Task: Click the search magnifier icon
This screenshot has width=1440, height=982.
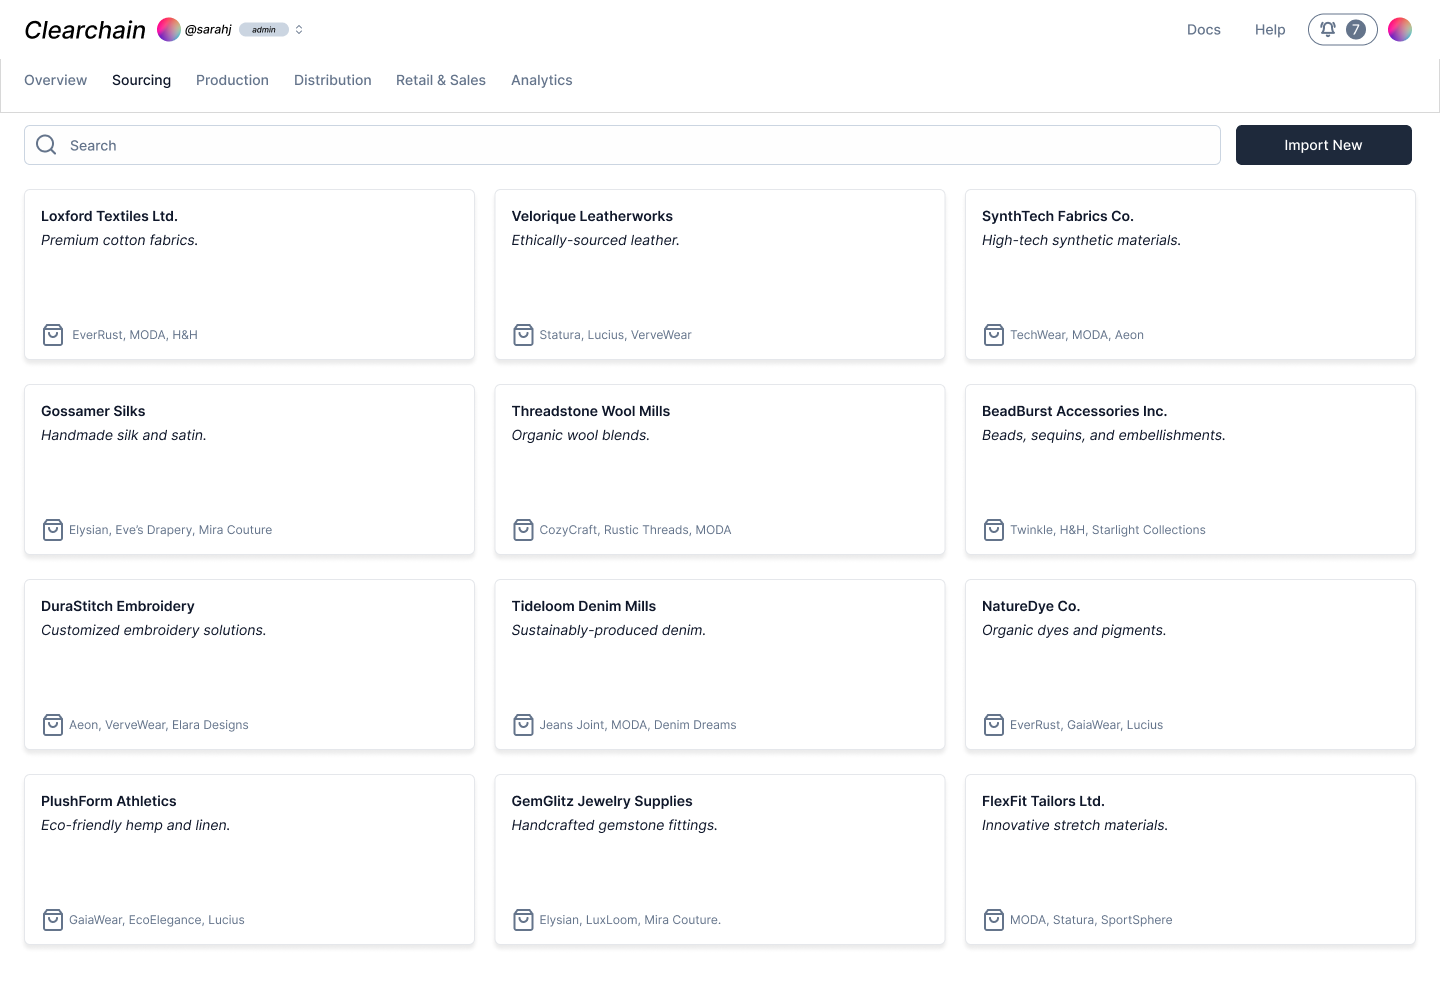Action: [x=46, y=145]
